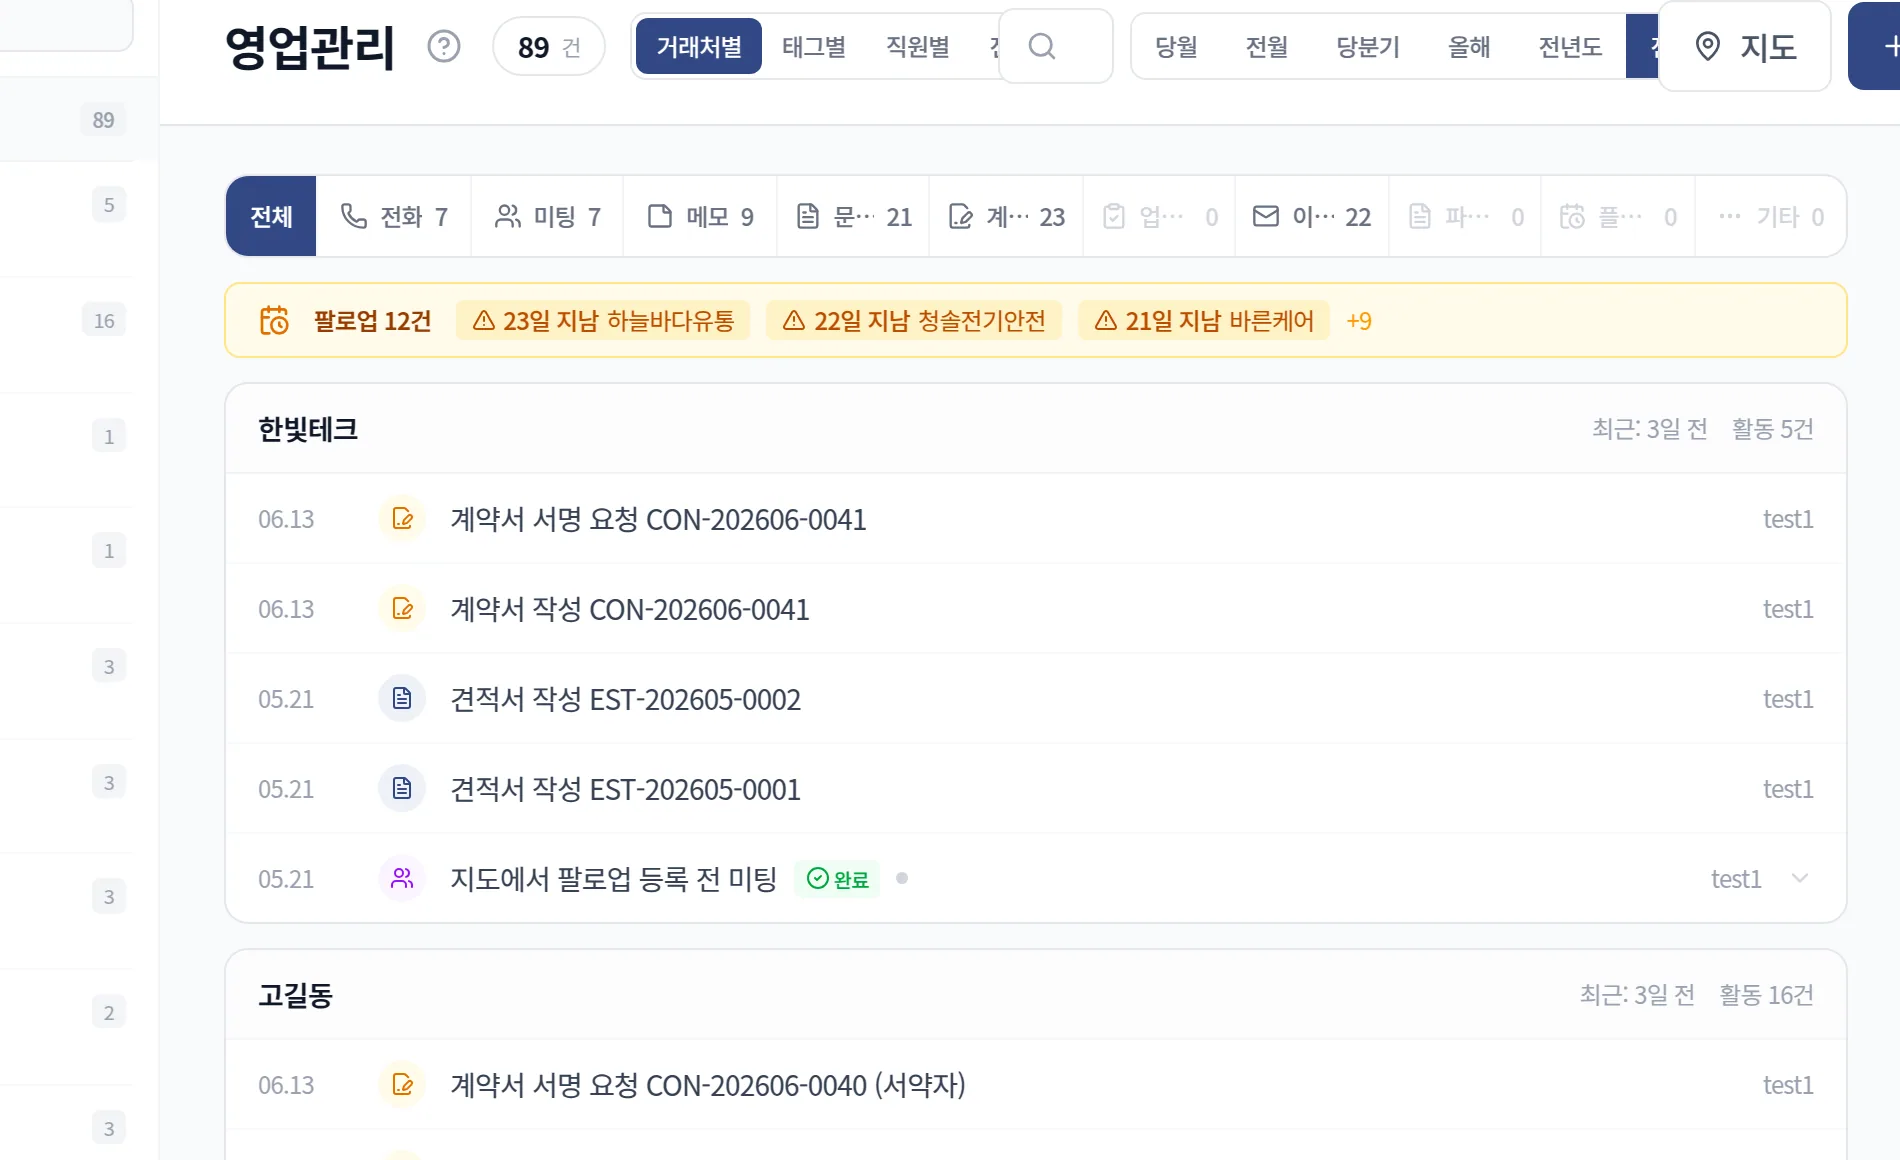1900x1160 pixels.
Task: Click the document icon on EST-202605-0002
Action: click(402, 699)
